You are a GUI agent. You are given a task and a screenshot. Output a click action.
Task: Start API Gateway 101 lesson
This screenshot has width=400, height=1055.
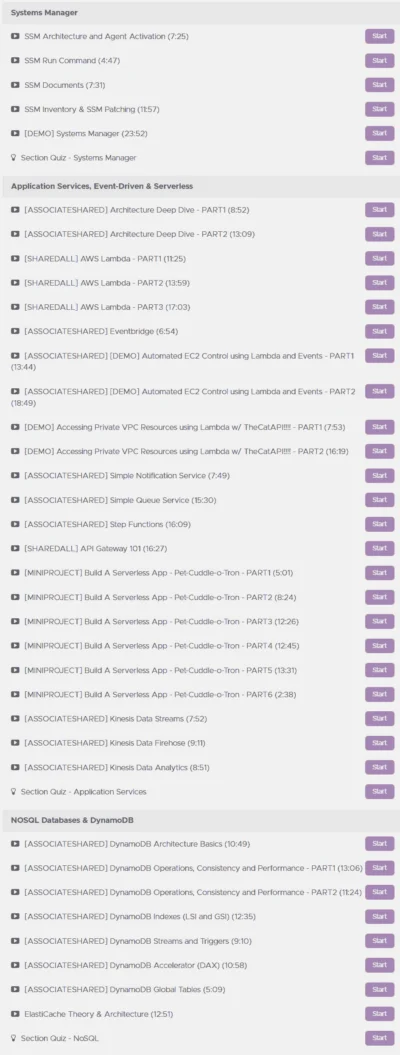(379, 548)
